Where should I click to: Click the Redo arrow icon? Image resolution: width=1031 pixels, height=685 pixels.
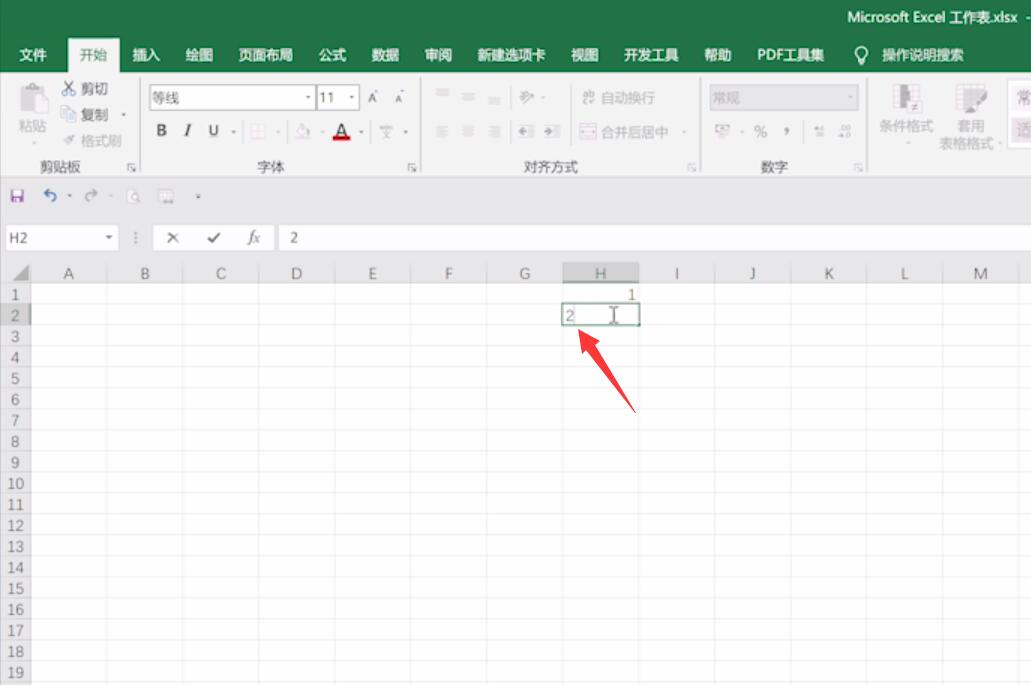pyautogui.click(x=91, y=195)
